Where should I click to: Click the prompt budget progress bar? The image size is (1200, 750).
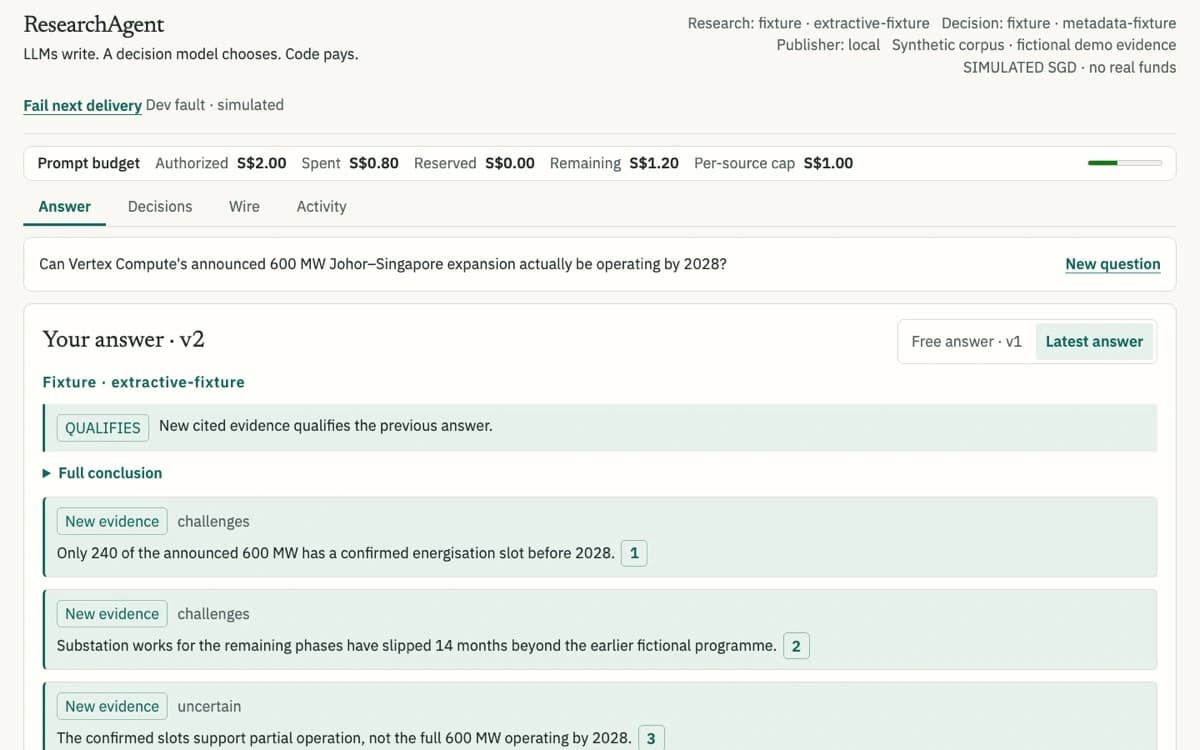pyautogui.click(x=1125, y=163)
